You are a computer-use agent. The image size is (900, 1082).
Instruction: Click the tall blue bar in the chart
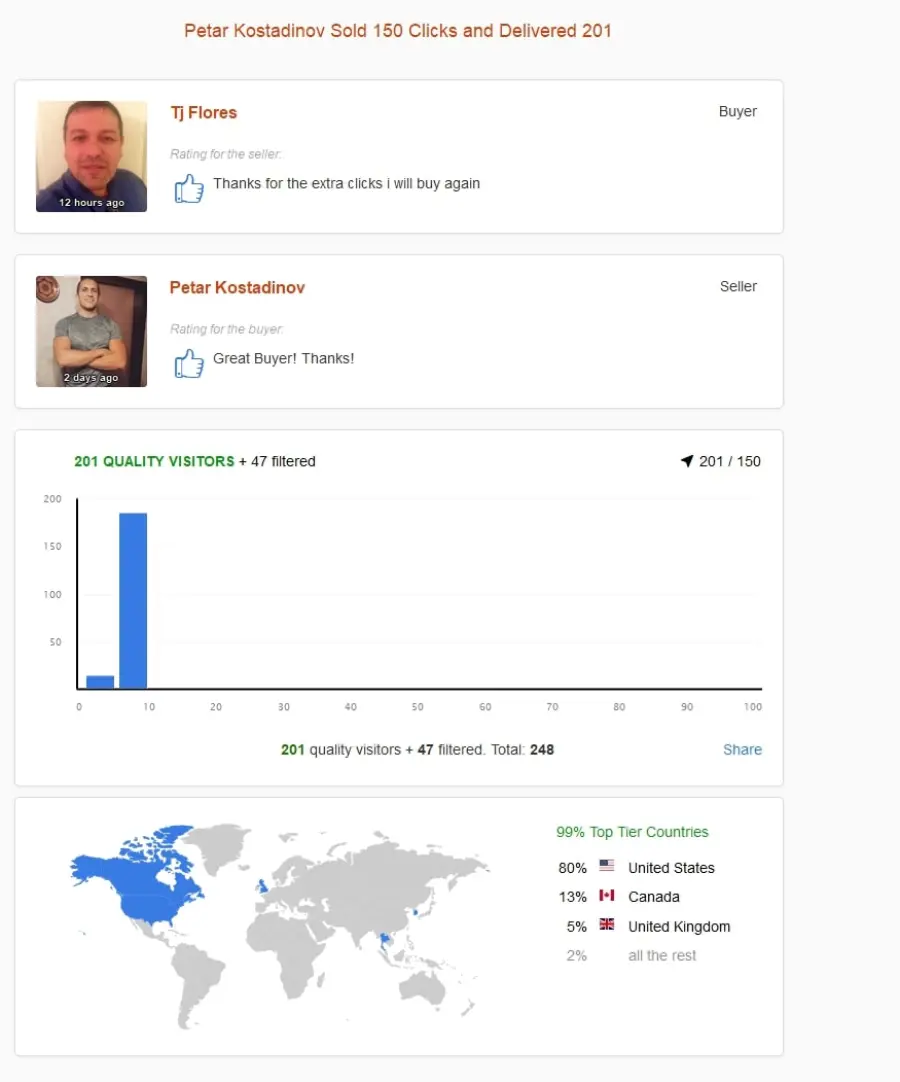[x=133, y=600]
